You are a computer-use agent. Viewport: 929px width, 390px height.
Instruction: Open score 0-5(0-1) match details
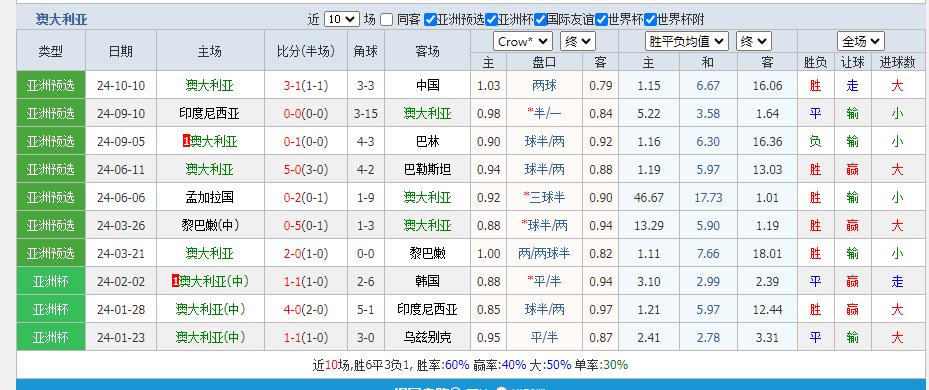click(x=305, y=225)
